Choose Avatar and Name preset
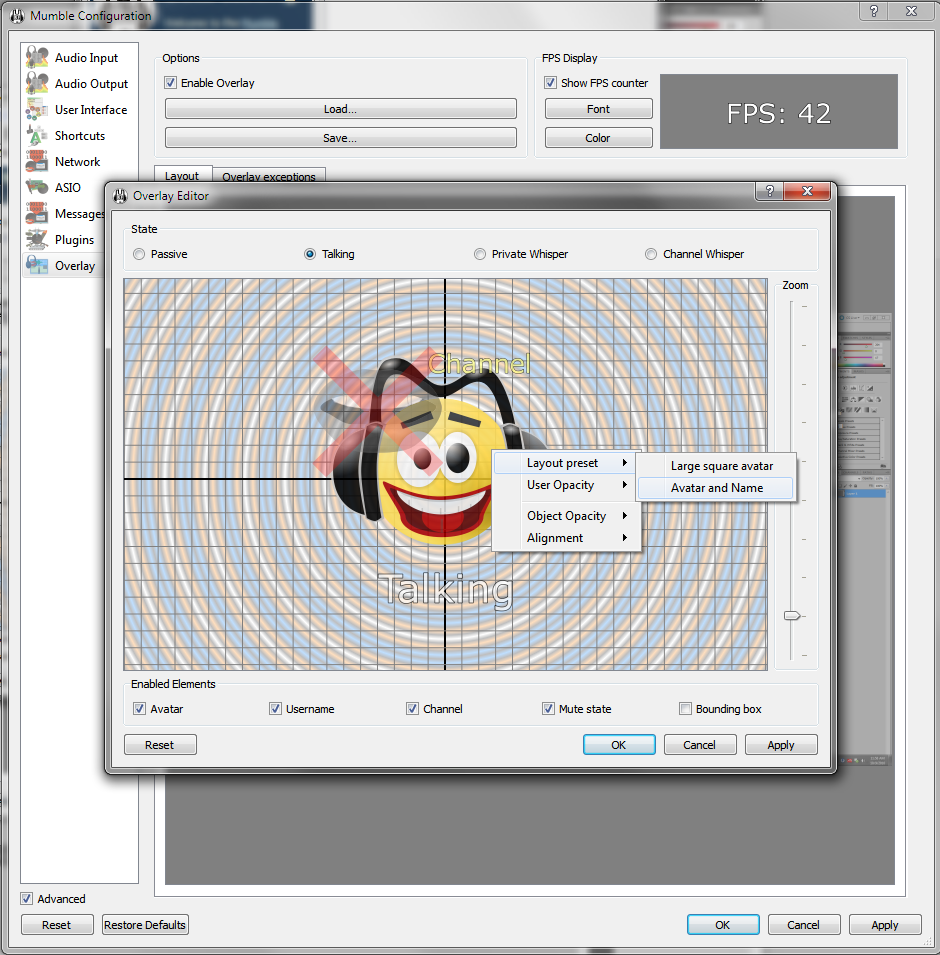This screenshot has height=955, width=940. [x=716, y=488]
